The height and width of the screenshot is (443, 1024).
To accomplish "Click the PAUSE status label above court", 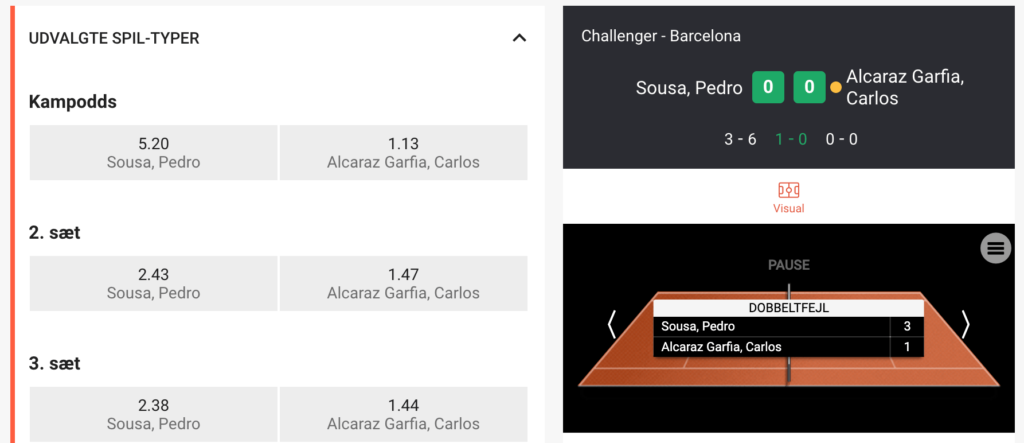I will (788, 265).
